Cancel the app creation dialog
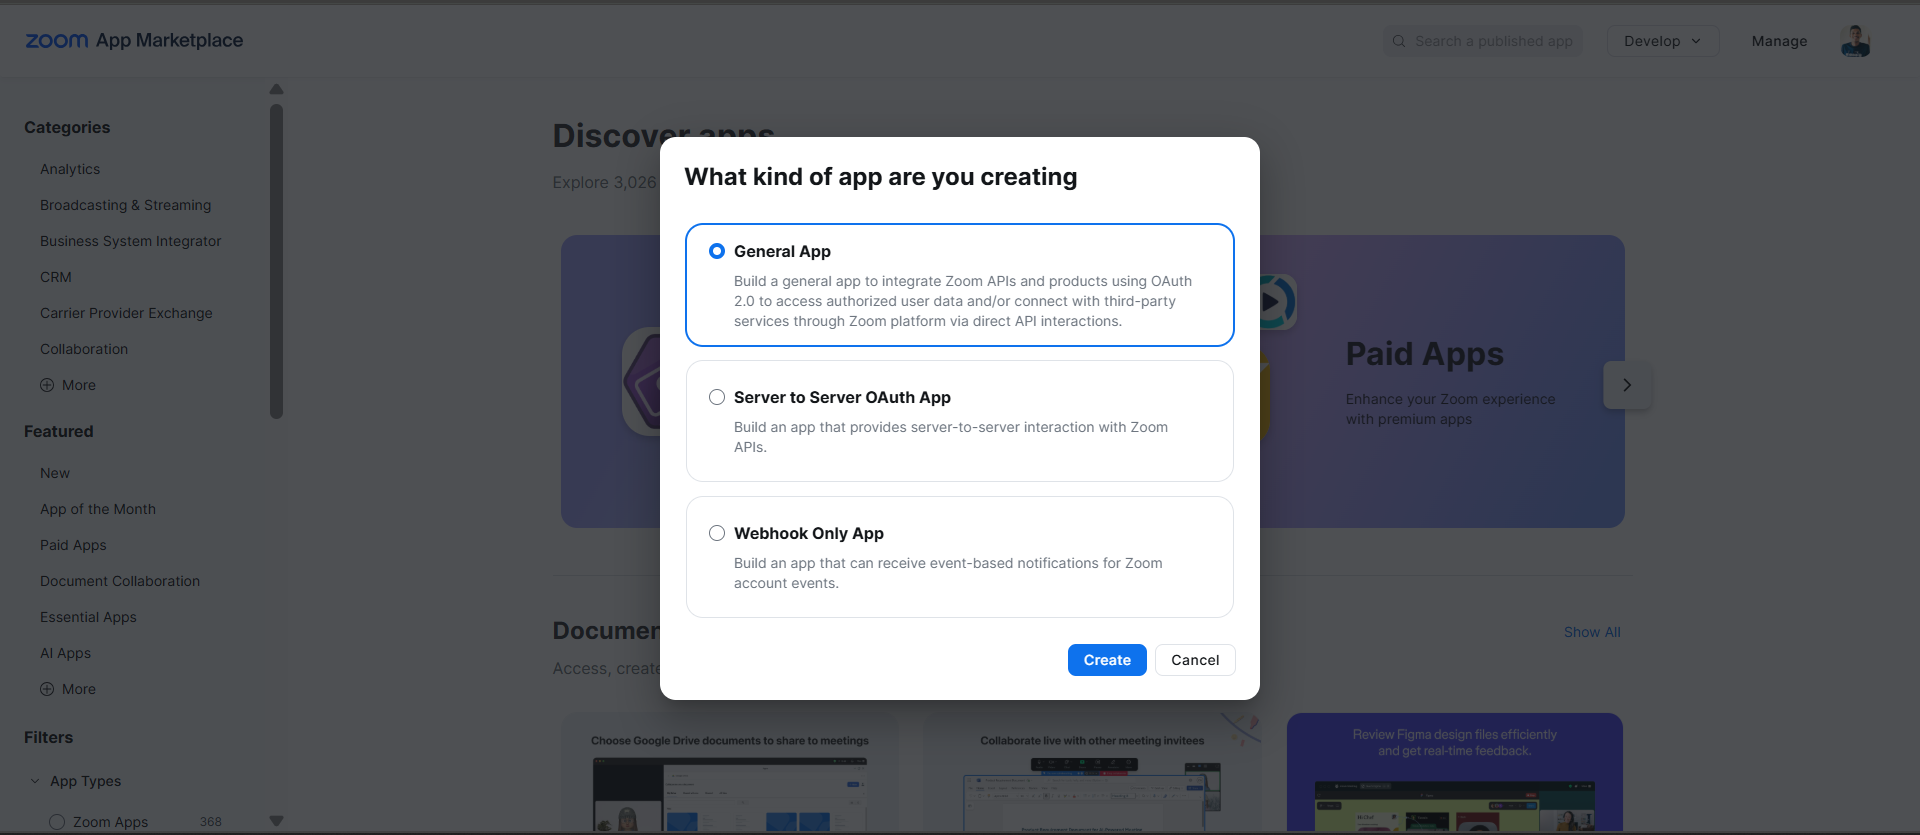Image resolution: width=1920 pixels, height=835 pixels. 1195,660
